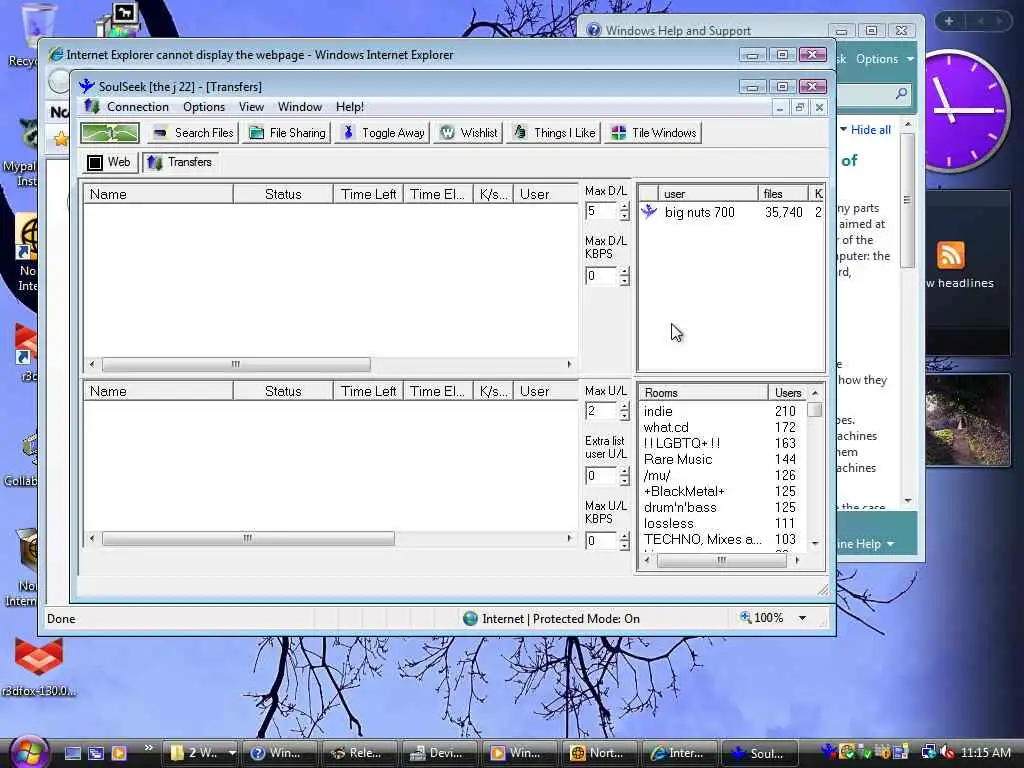Click Tile Windows button
This screenshot has height=768, width=1024.
(654, 133)
